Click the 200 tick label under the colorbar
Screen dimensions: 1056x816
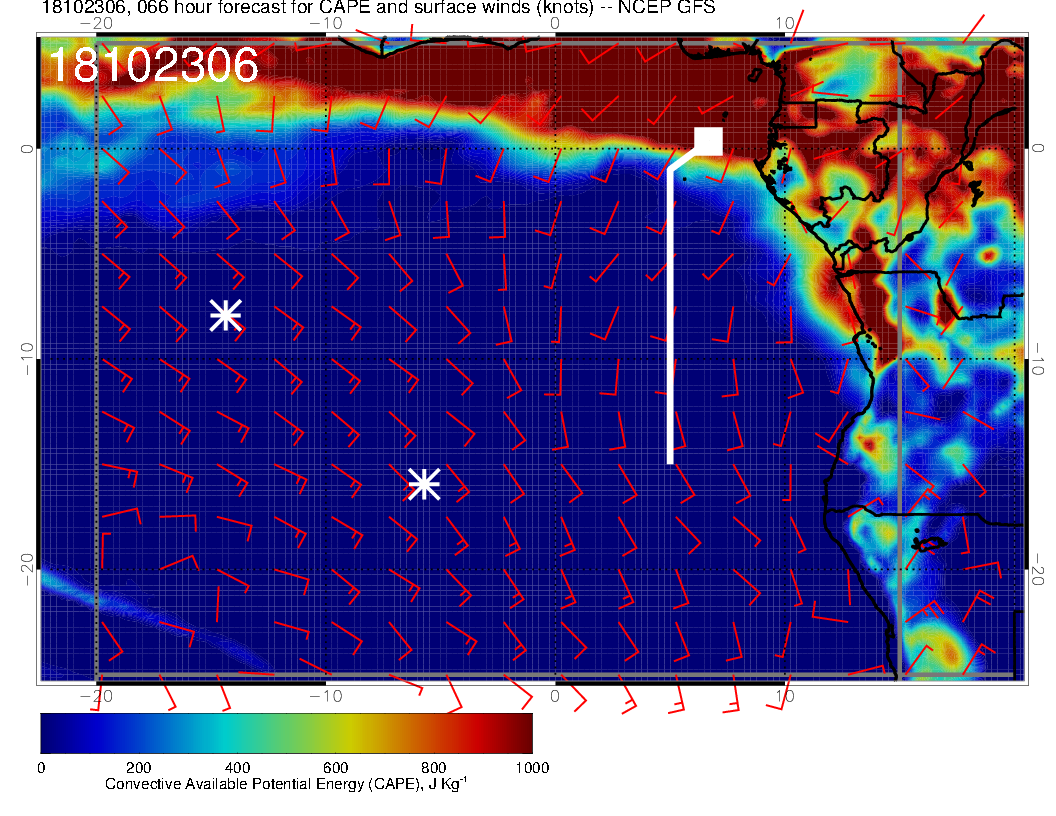tap(138, 768)
